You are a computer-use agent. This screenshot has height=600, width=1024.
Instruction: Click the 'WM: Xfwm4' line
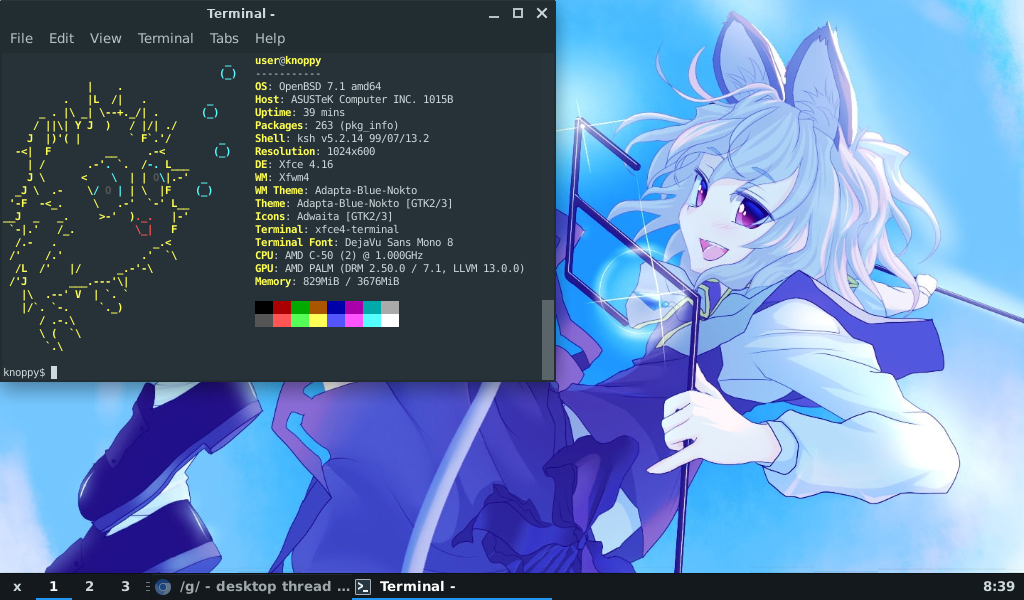pyautogui.click(x=282, y=178)
